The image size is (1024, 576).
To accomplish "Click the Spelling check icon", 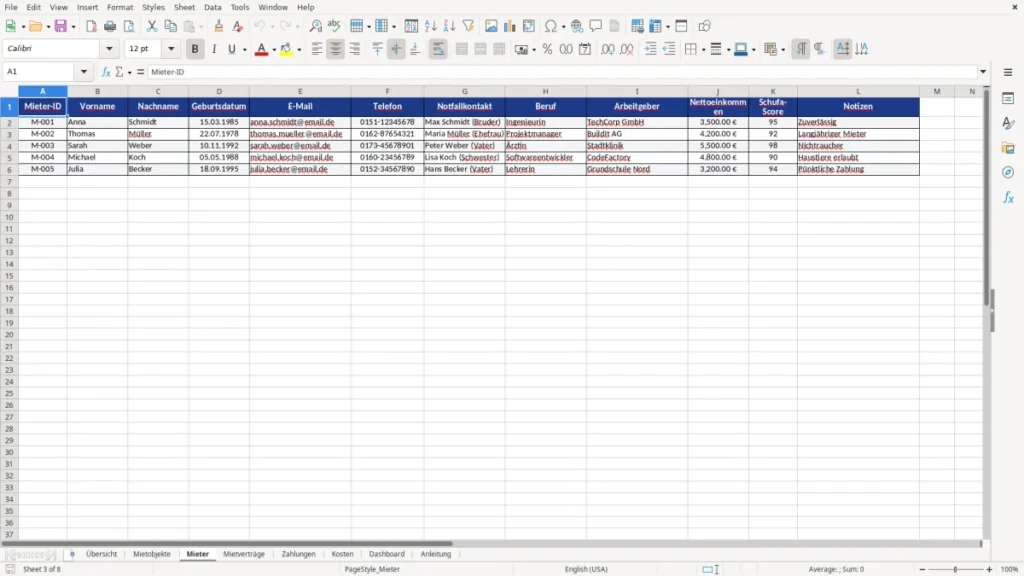I will coord(334,26).
